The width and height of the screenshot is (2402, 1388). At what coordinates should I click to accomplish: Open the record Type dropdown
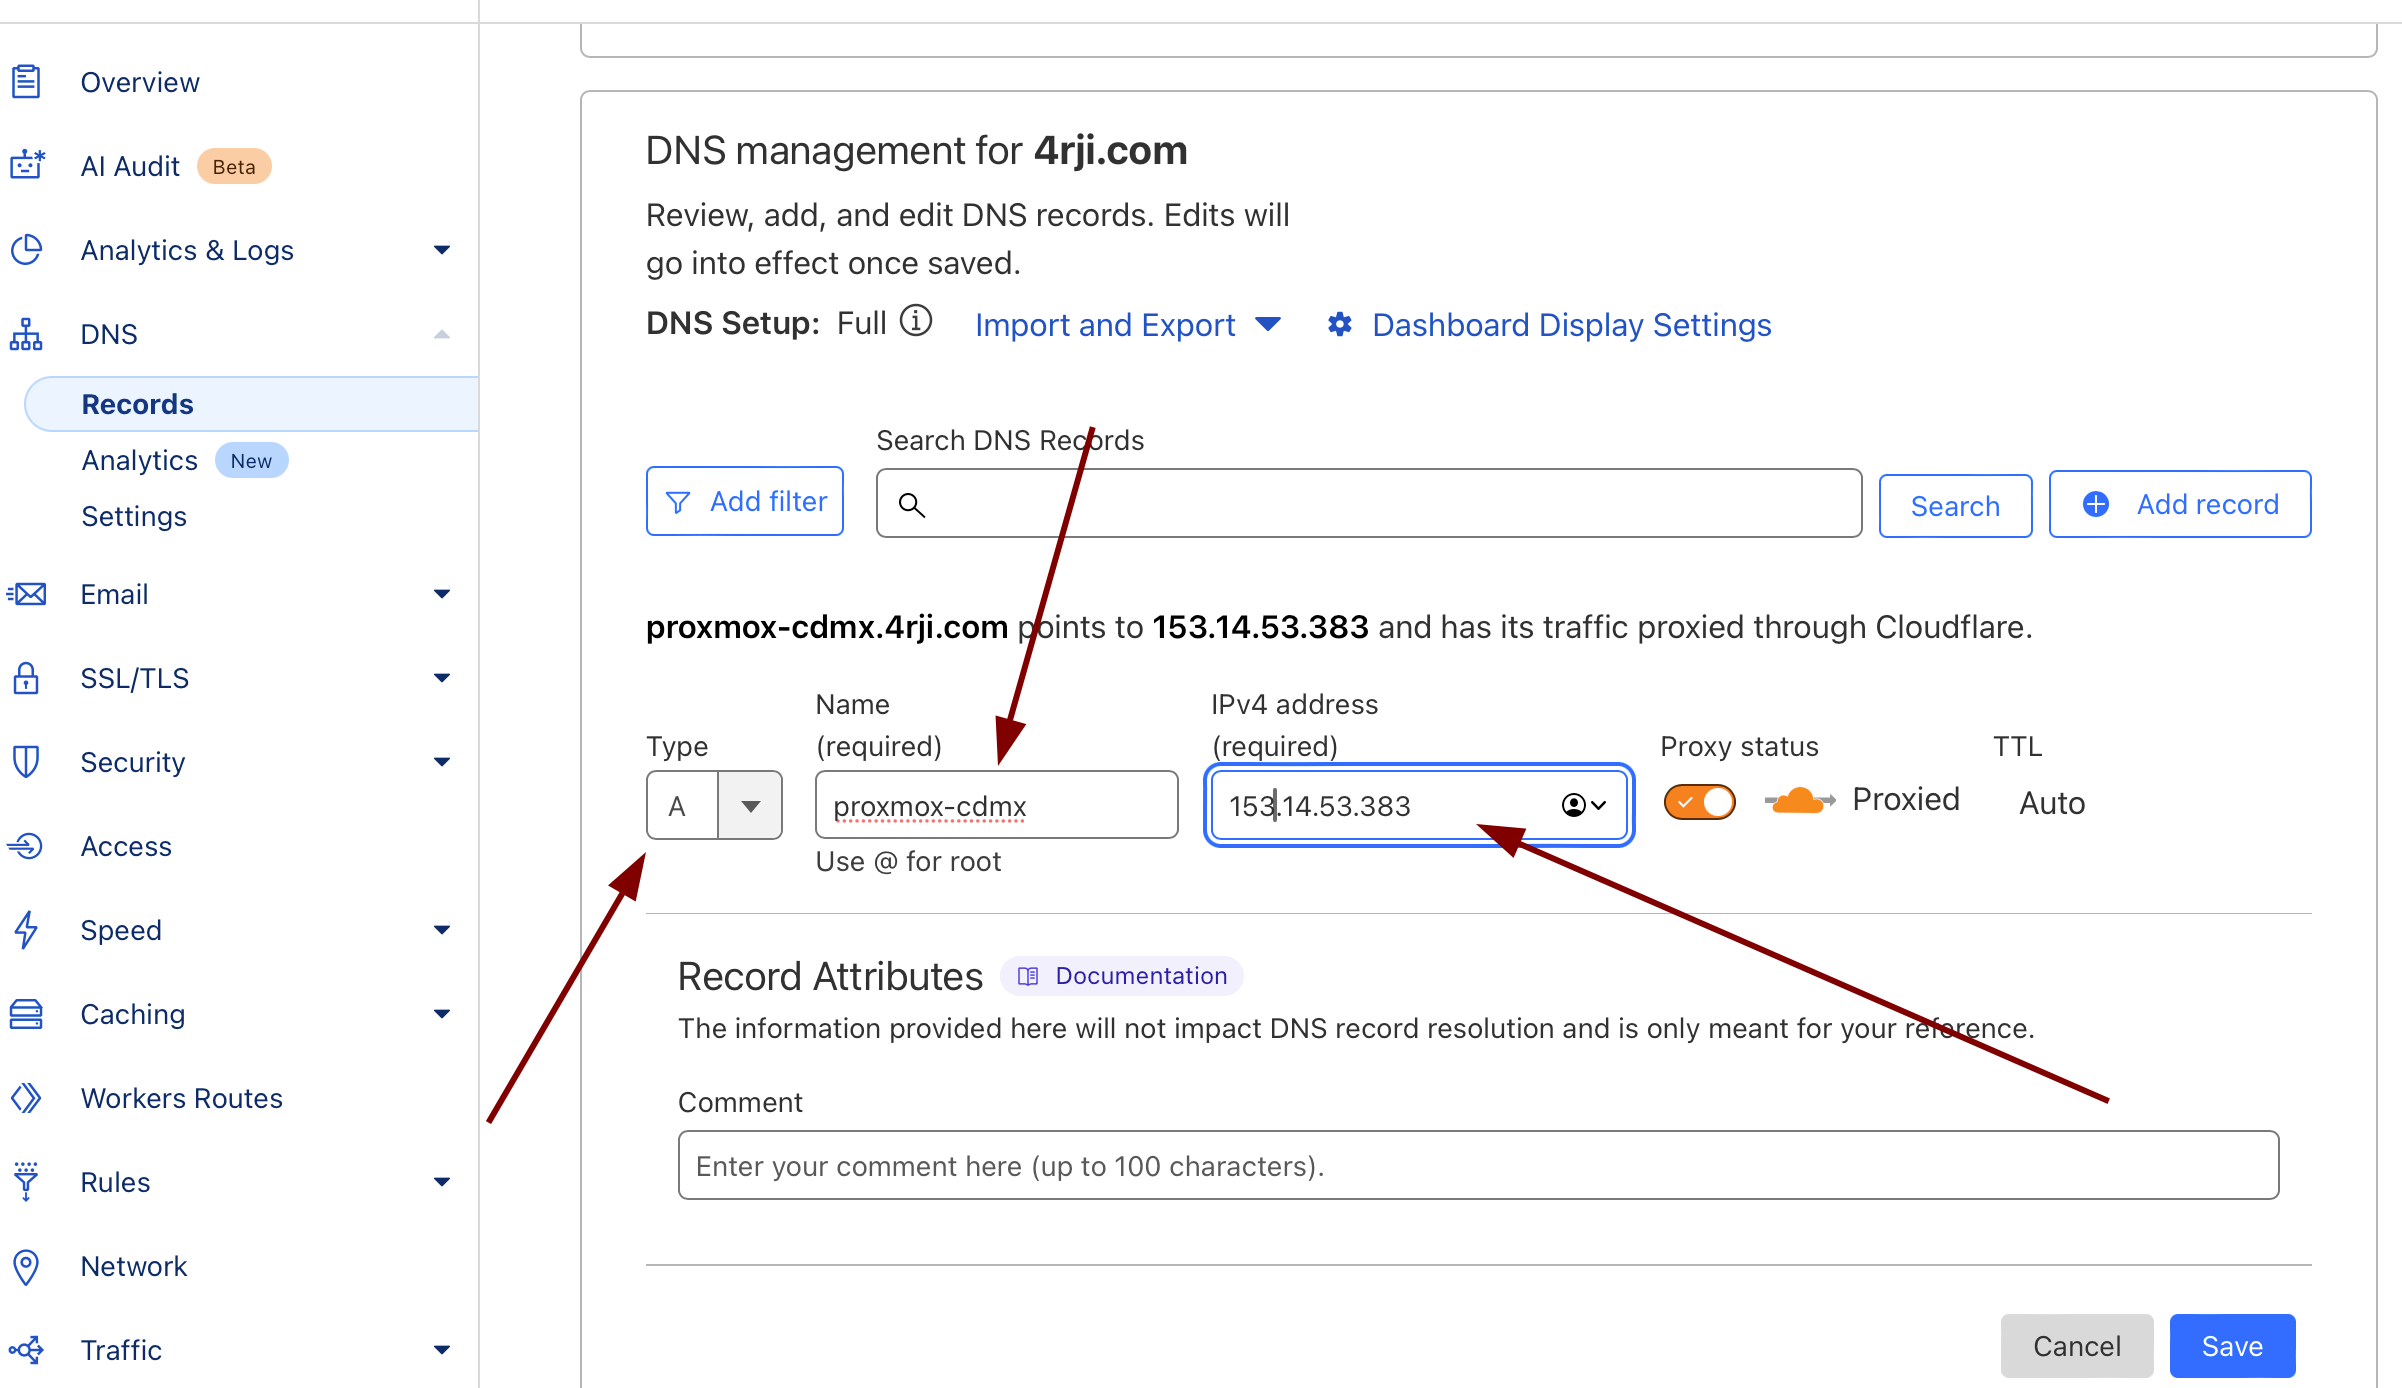point(749,806)
